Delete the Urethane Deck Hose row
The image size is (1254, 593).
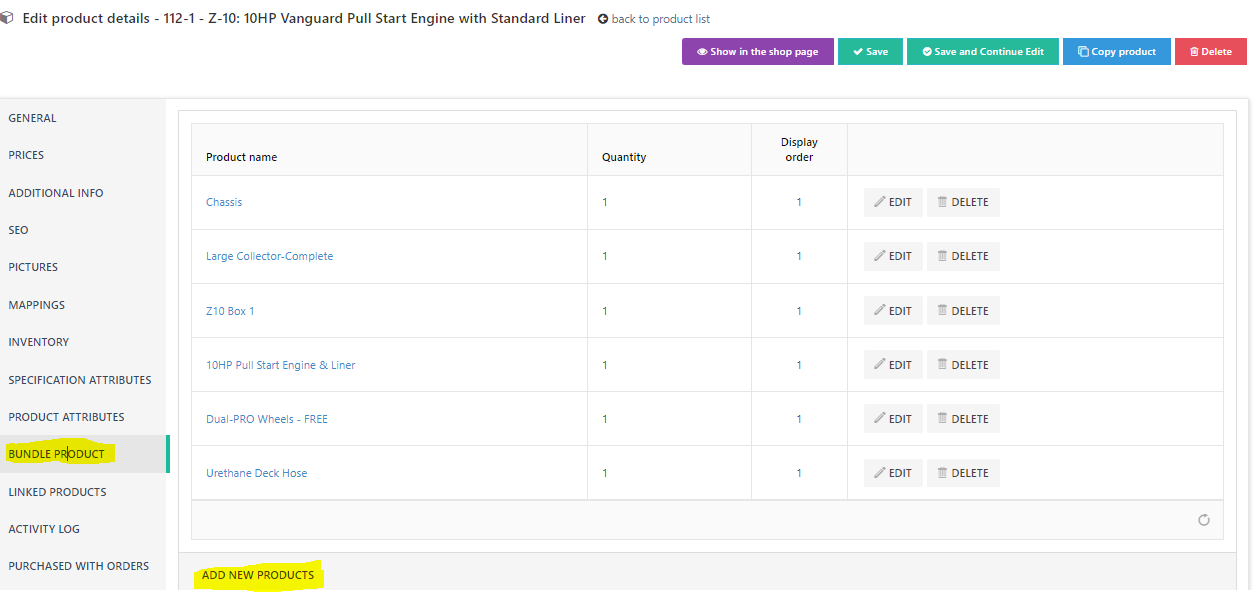[962, 473]
